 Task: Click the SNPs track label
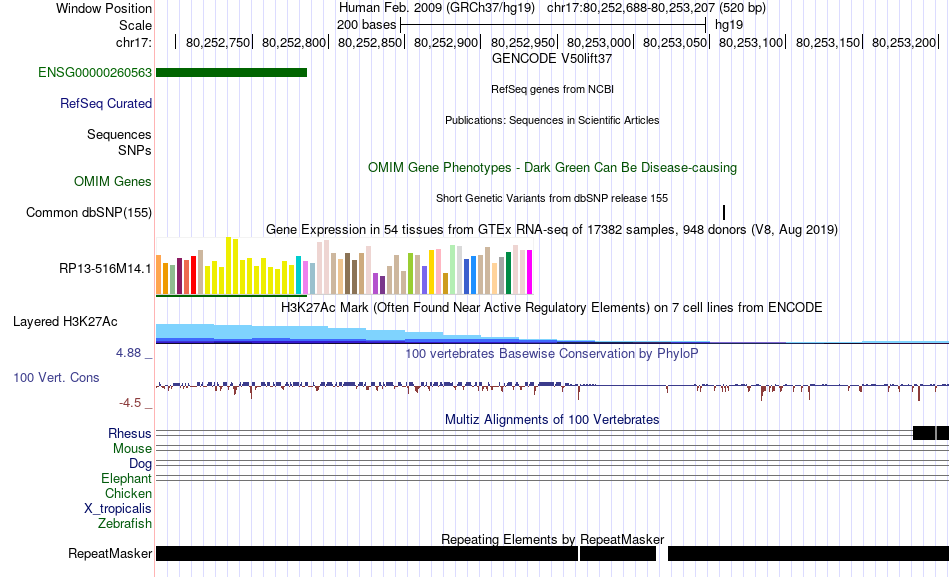click(135, 150)
